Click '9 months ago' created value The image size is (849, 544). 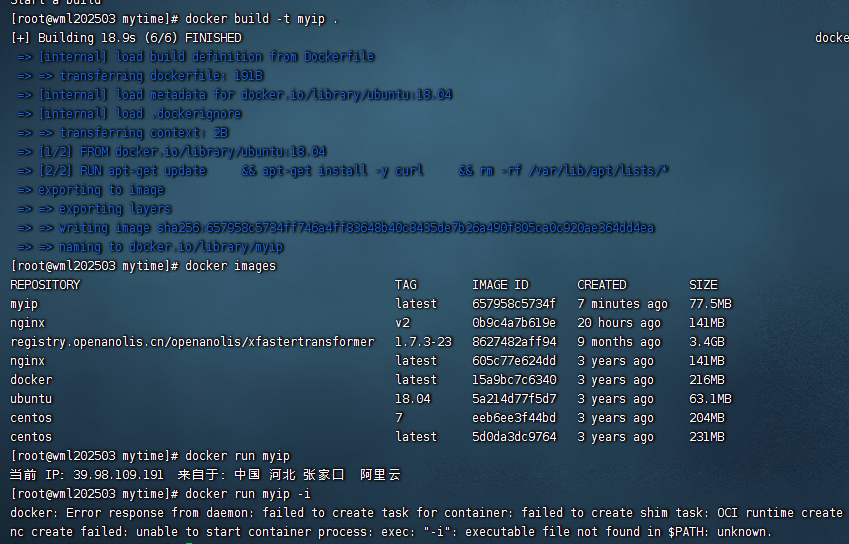click(x=619, y=342)
